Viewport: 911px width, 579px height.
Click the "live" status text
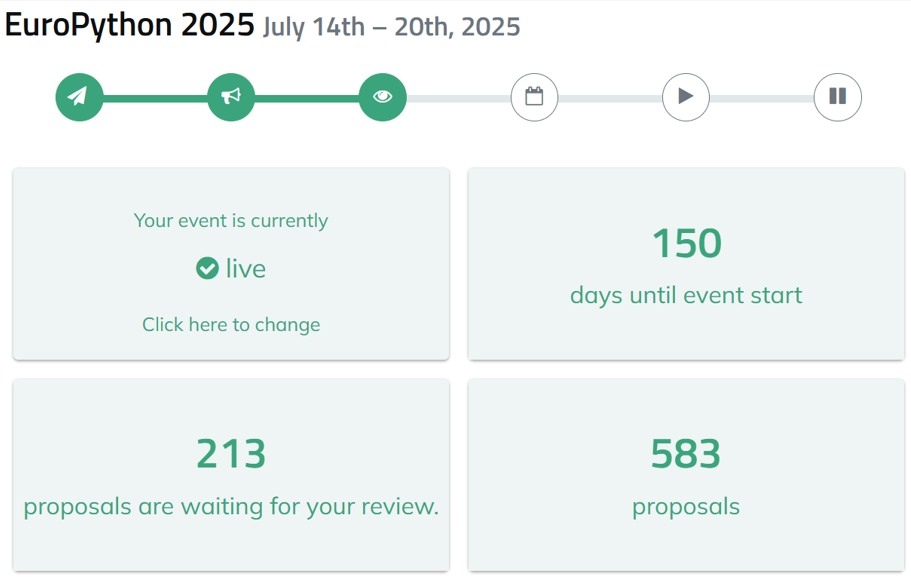(246, 268)
